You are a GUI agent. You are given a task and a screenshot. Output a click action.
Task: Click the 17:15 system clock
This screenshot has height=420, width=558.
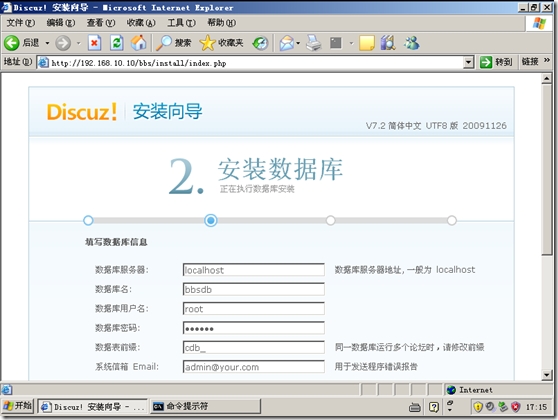point(536,407)
